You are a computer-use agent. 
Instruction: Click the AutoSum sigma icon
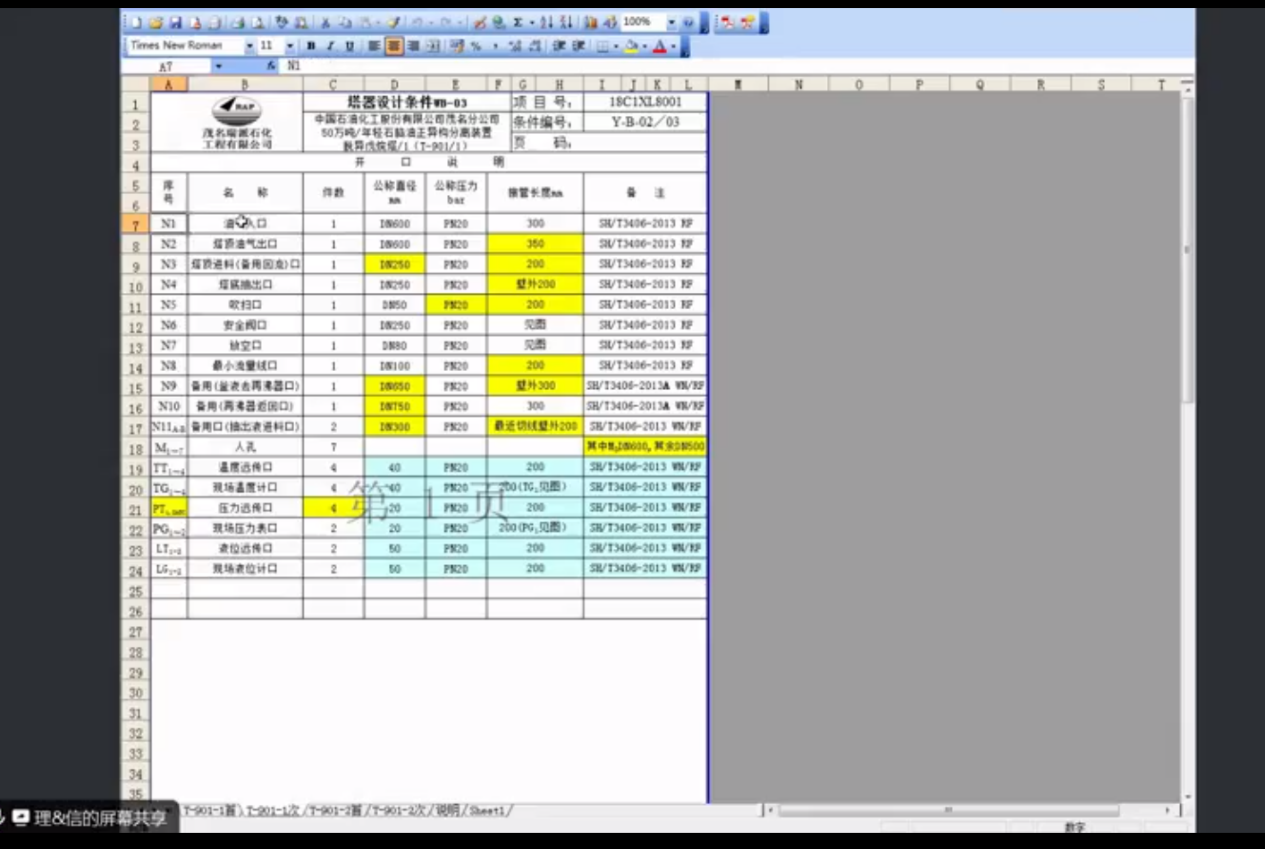click(x=518, y=22)
